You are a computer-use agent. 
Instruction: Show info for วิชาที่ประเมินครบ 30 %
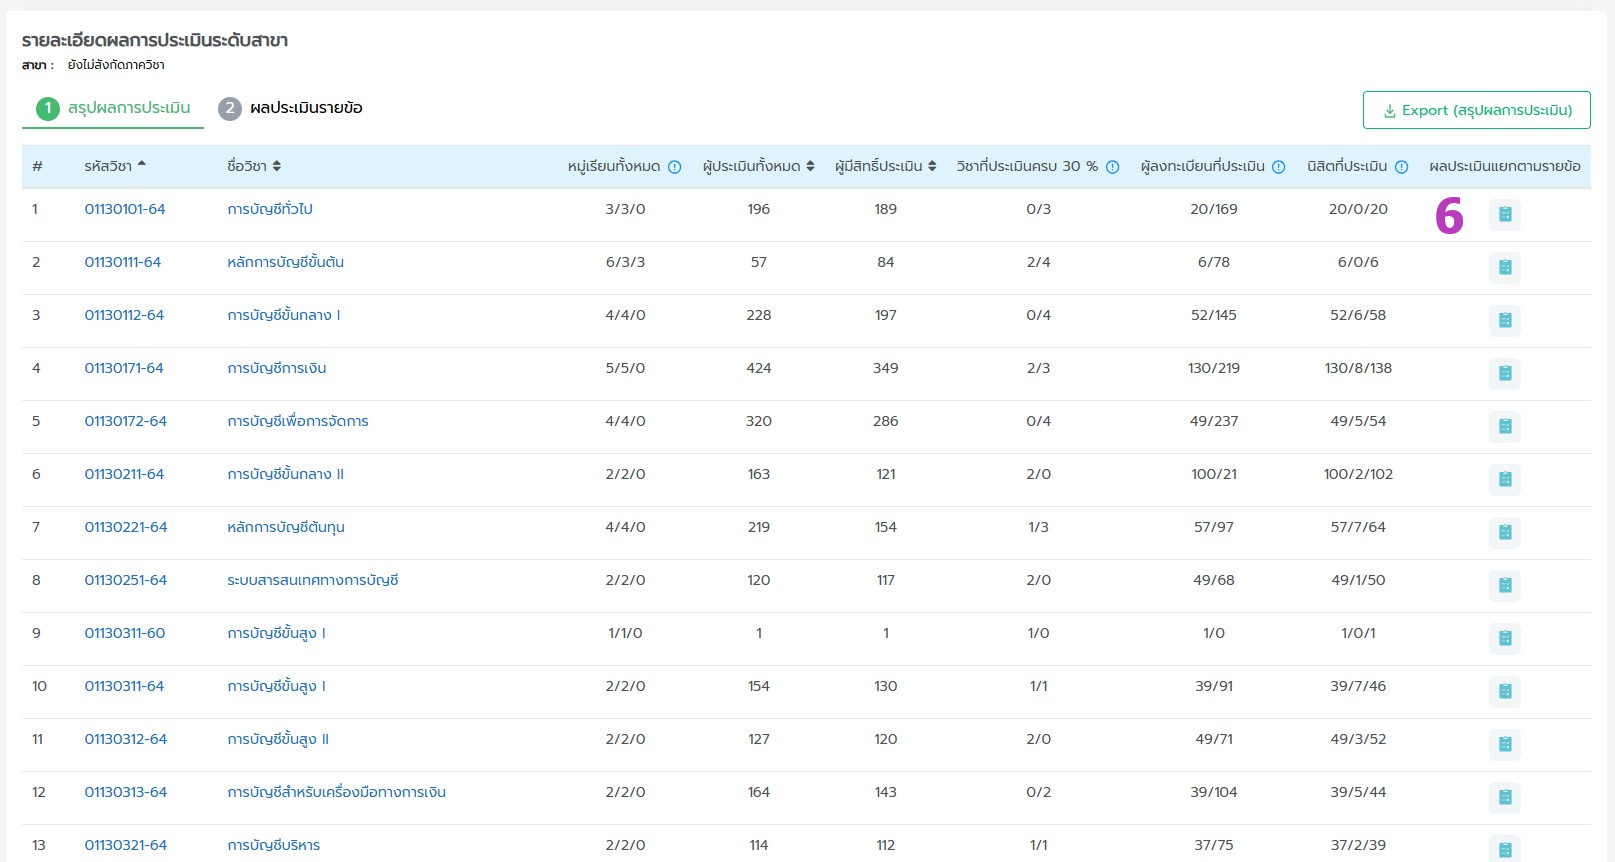coord(1112,167)
